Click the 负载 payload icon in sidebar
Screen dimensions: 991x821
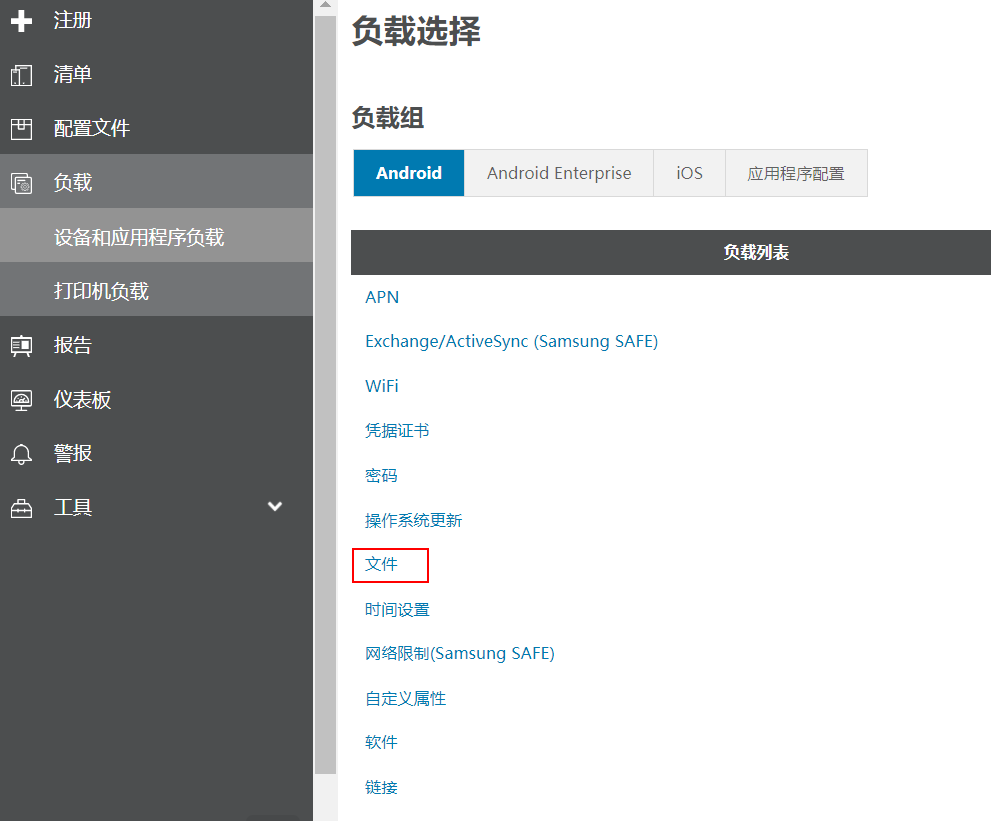tap(21, 183)
